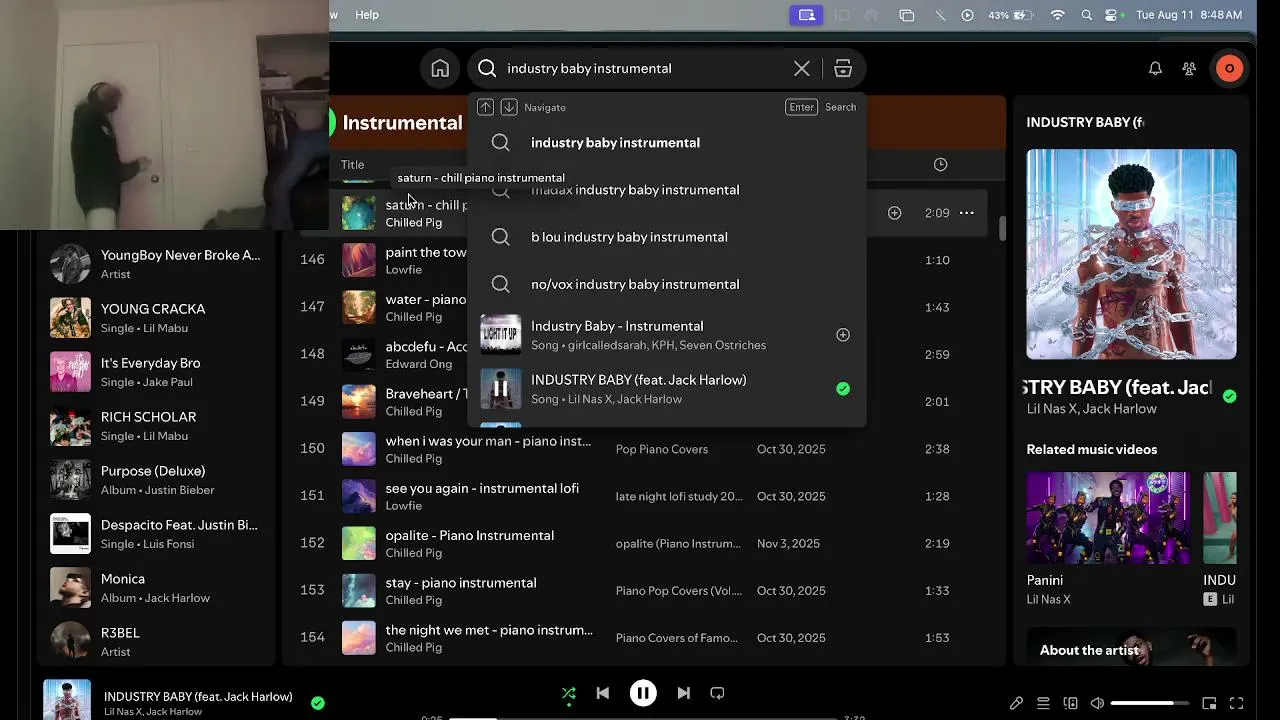The width and height of the screenshot is (1280, 720).
Task: Go to Spotify Home
Action: click(440, 69)
